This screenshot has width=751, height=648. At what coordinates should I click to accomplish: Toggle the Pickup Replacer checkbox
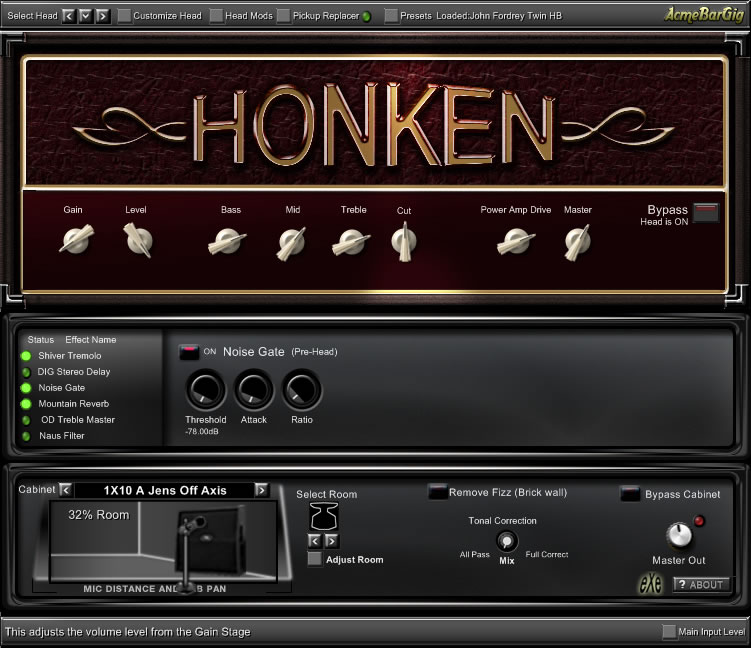(x=284, y=16)
